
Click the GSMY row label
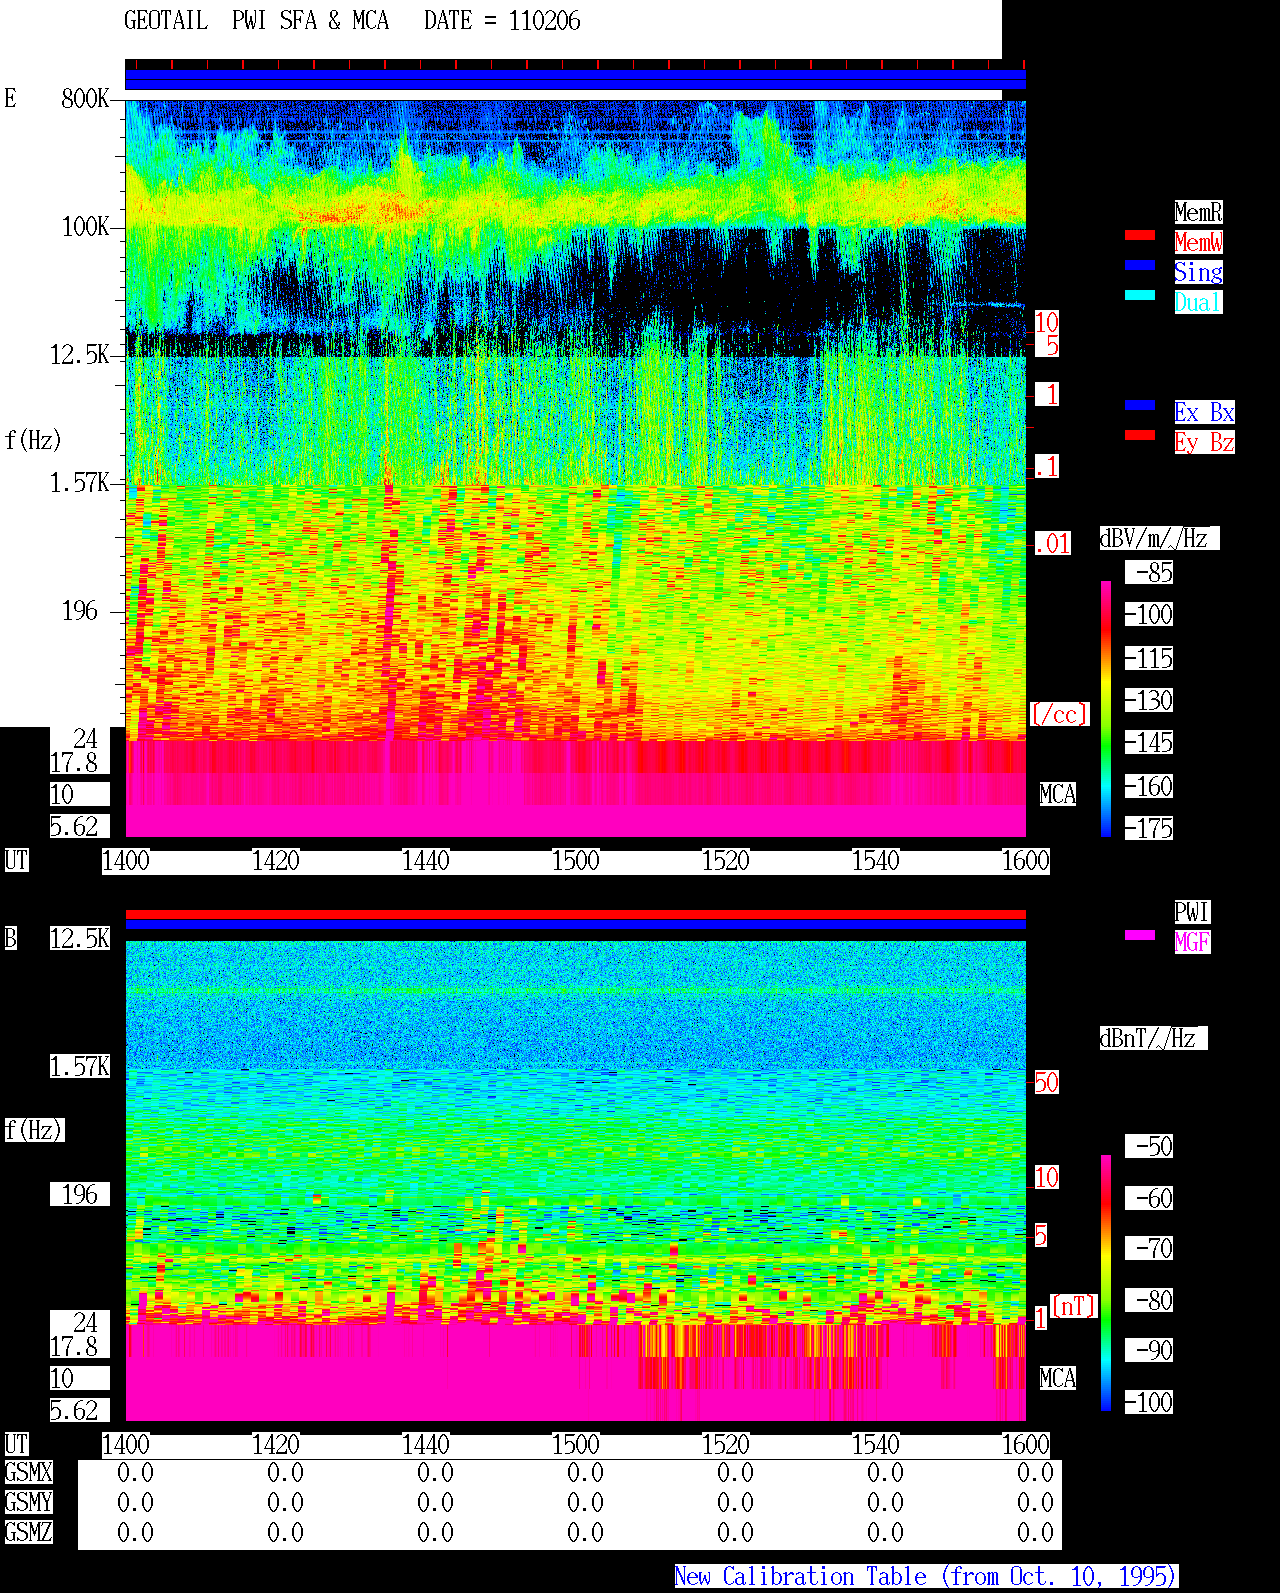tap(29, 1502)
